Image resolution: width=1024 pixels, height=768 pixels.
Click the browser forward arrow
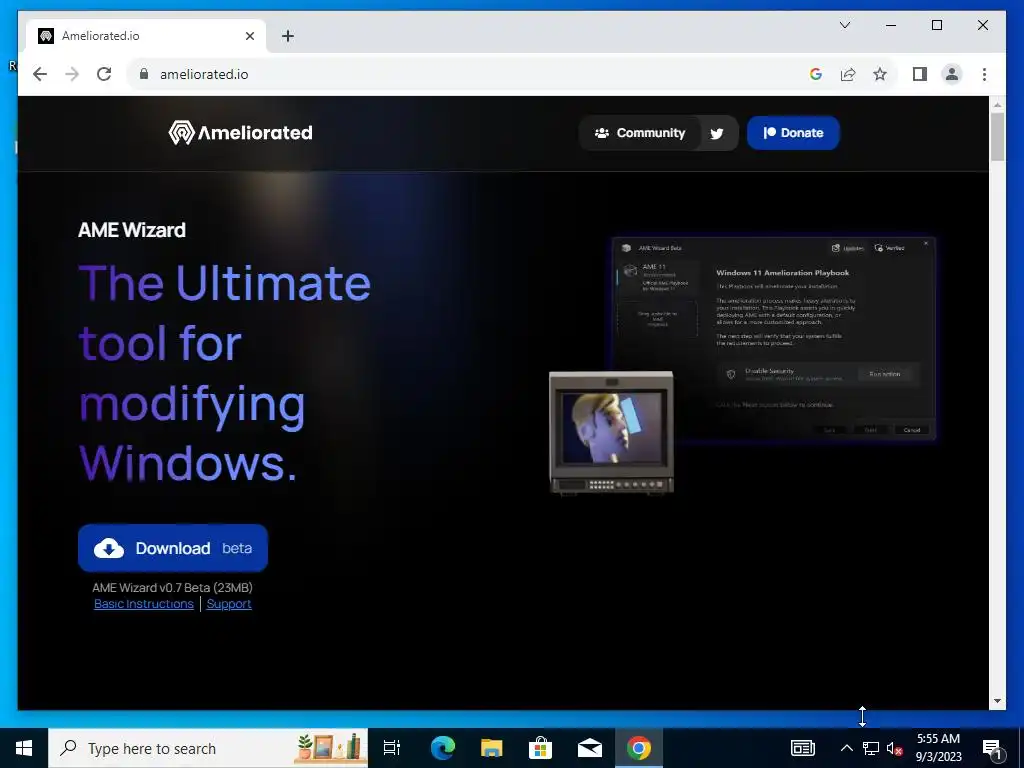[72, 74]
